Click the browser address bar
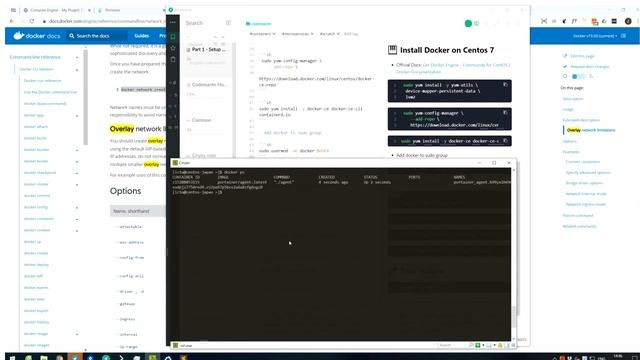640x360 pixels. pos(106,21)
